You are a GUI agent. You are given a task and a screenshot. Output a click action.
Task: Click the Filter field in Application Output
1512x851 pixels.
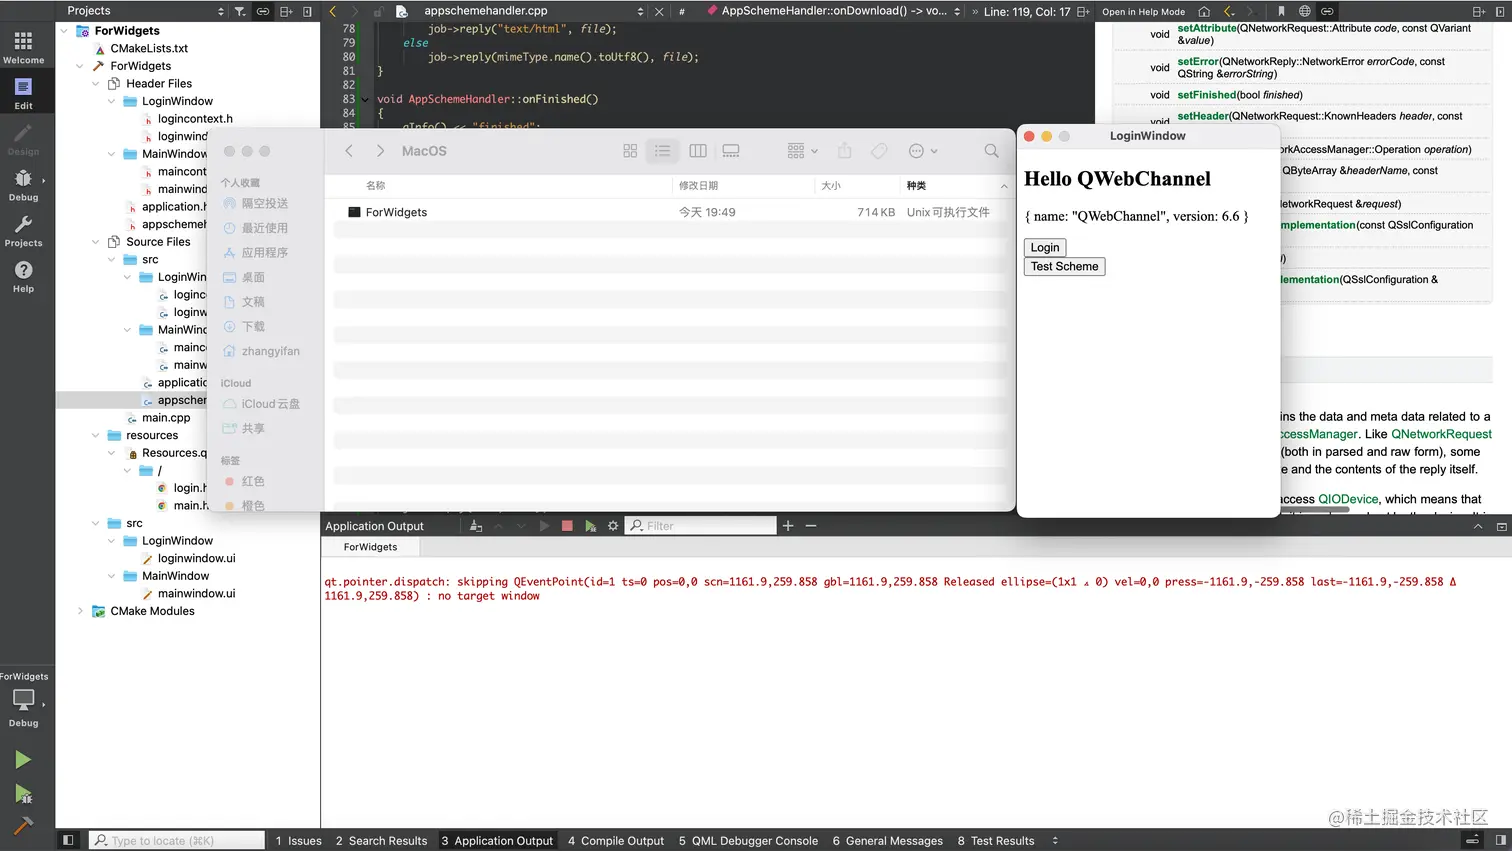700,525
